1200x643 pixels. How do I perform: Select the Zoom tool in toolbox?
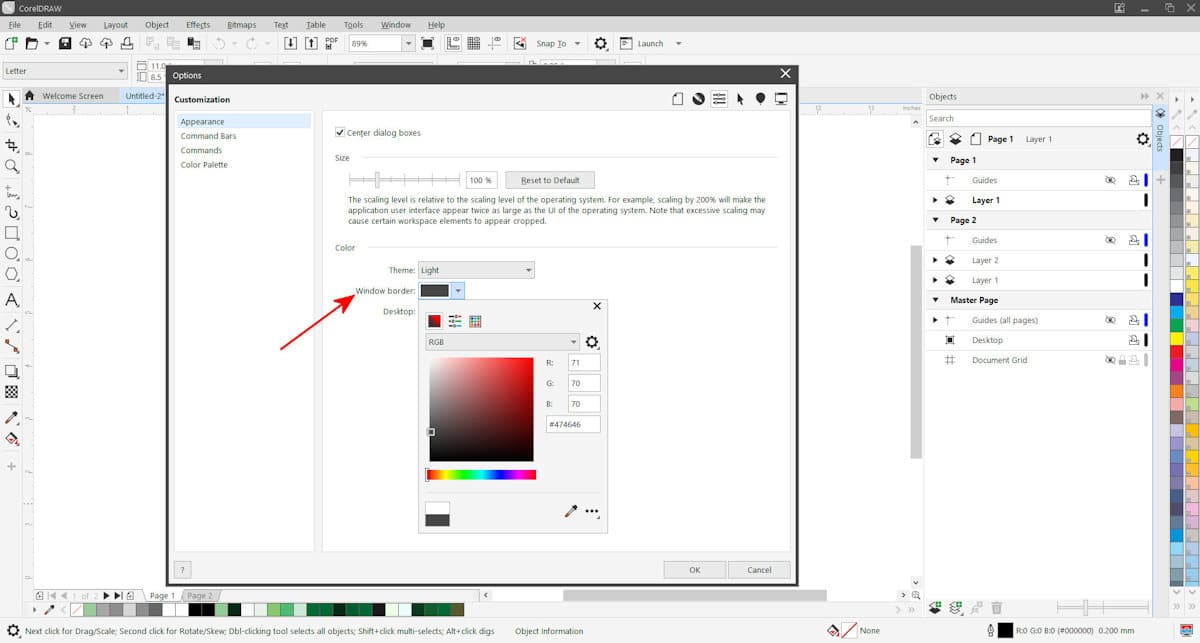tap(12, 167)
